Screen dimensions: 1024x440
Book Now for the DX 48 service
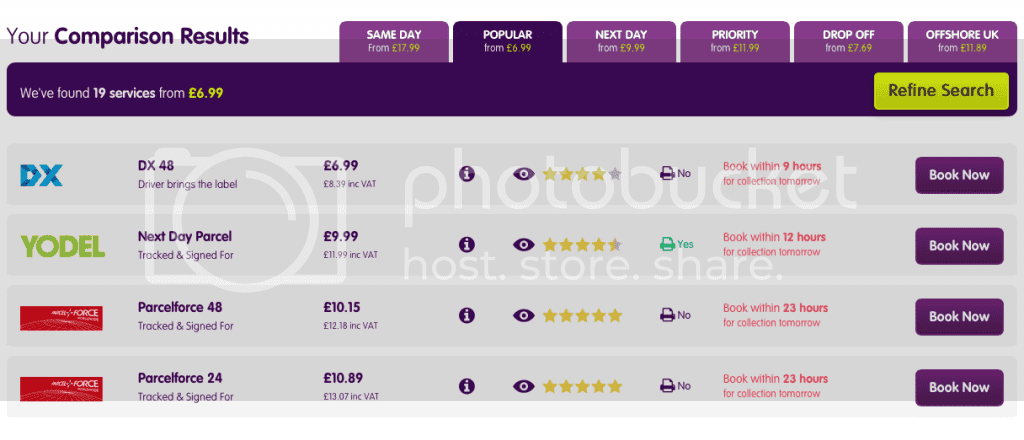(x=958, y=175)
